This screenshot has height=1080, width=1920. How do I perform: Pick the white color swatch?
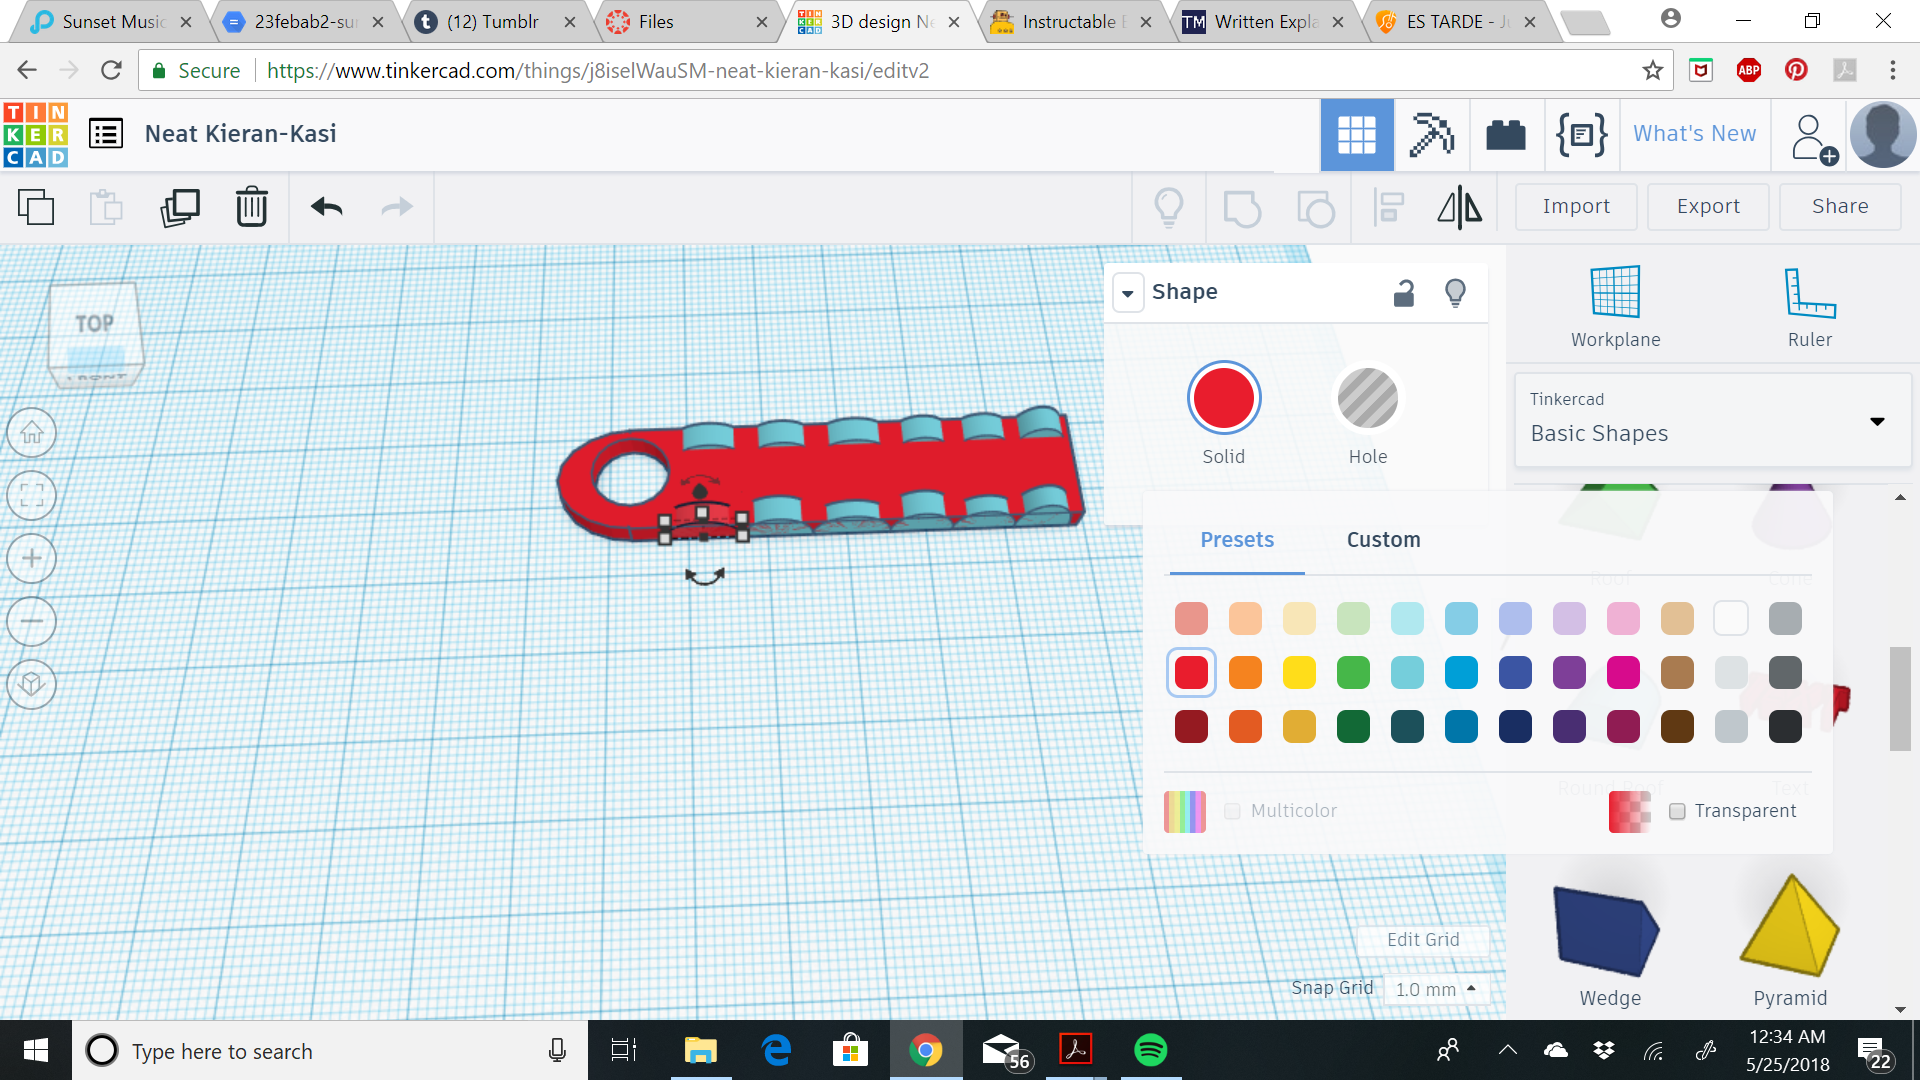(x=1731, y=619)
